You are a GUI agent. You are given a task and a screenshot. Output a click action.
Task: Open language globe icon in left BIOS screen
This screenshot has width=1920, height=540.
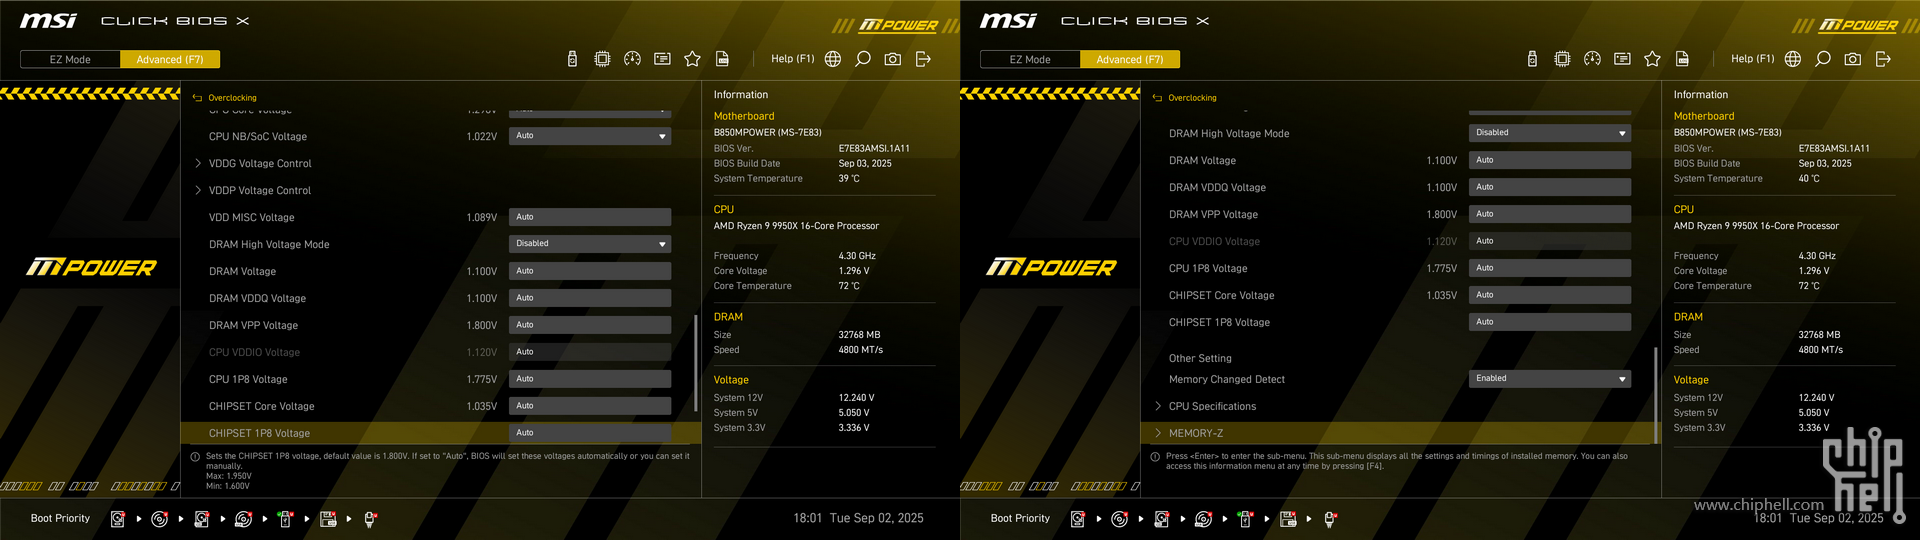pyautogui.click(x=833, y=59)
